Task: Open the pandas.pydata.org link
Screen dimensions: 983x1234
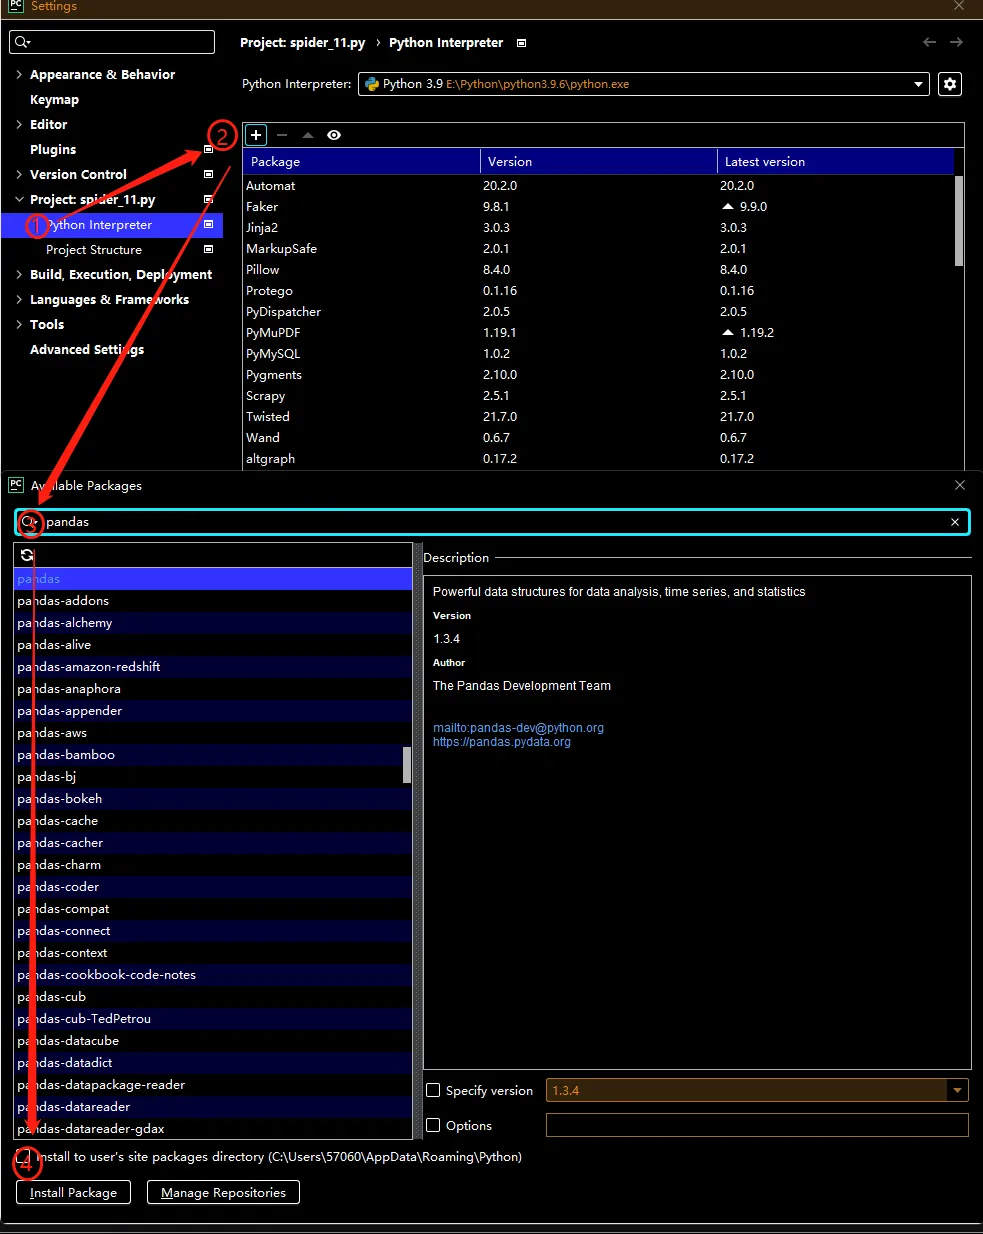Action: point(502,742)
